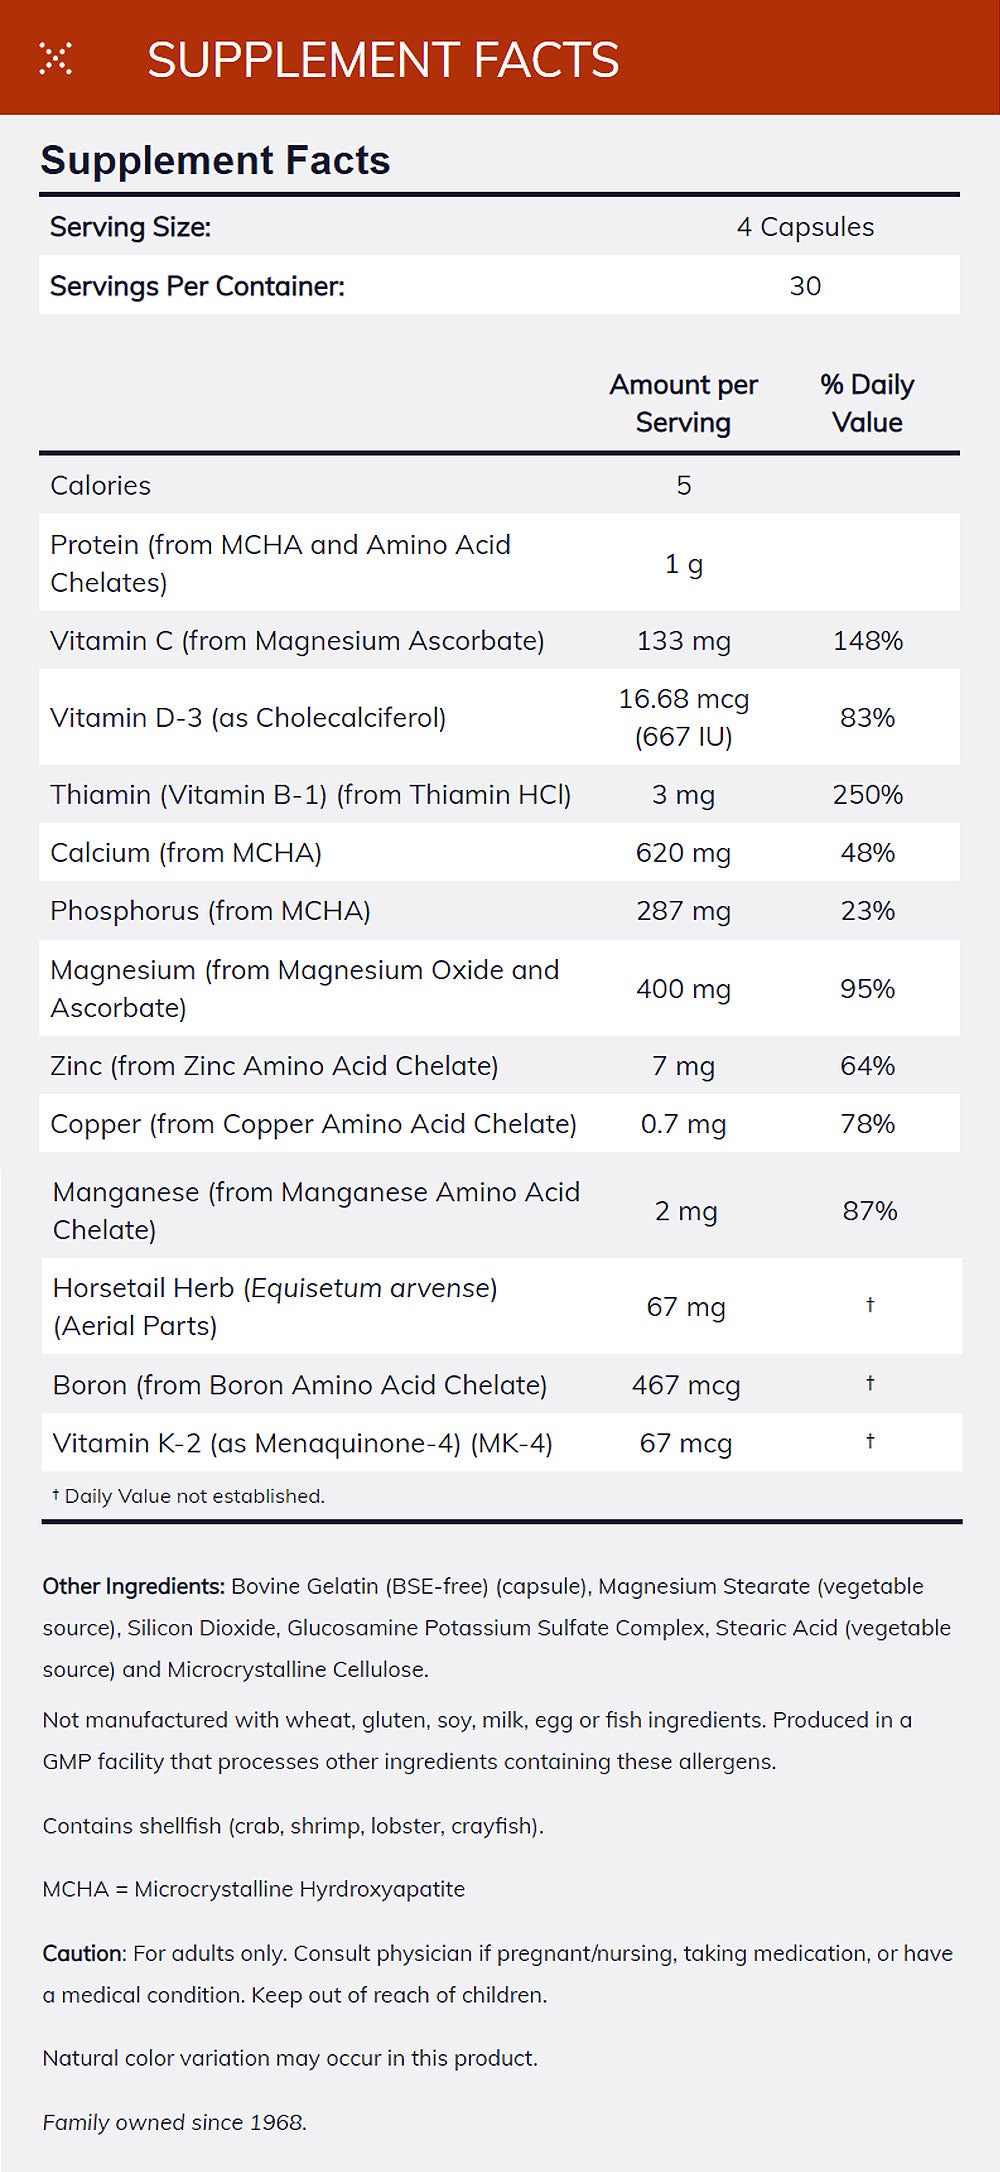This screenshot has height=2172, width=1000.
Task: Select the Vitamin D-3 (as Cholecalciferol) row
Action: coord(248,717)
